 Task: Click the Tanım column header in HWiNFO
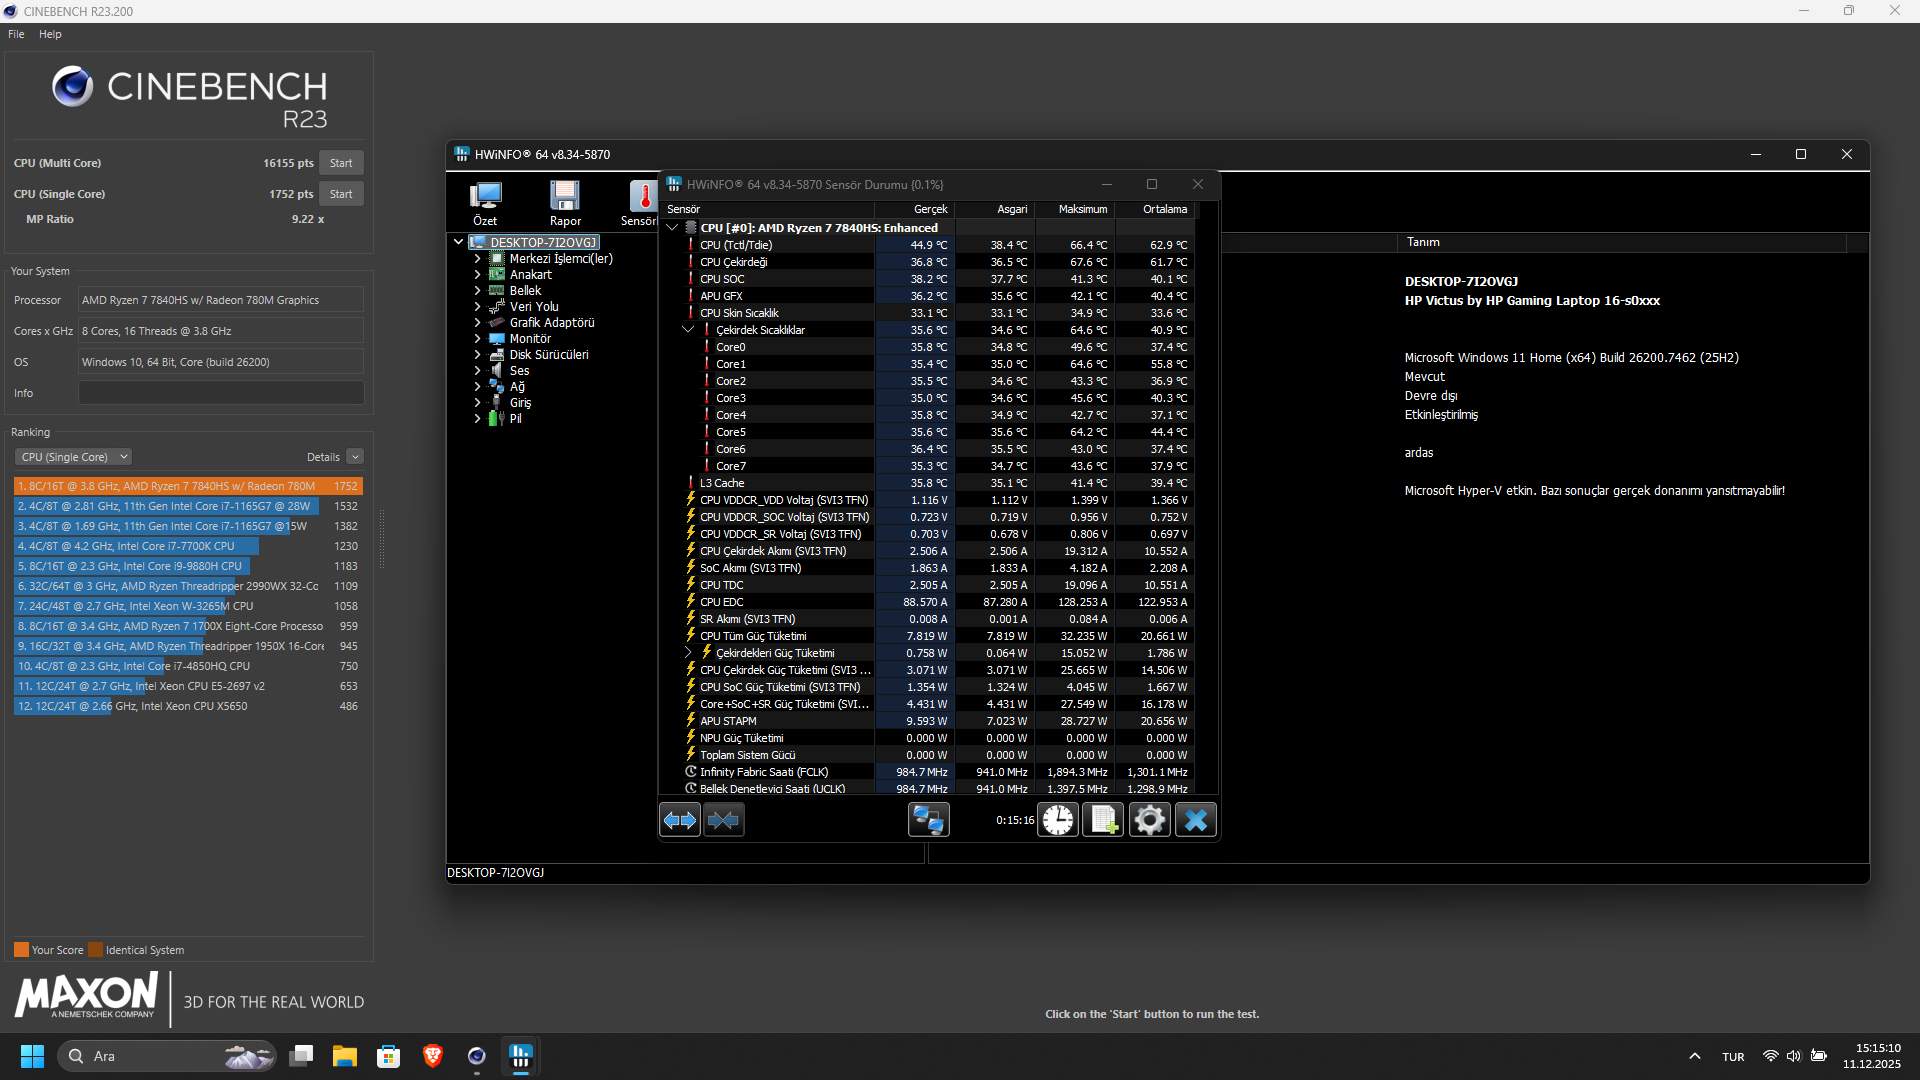point(1620,242)
